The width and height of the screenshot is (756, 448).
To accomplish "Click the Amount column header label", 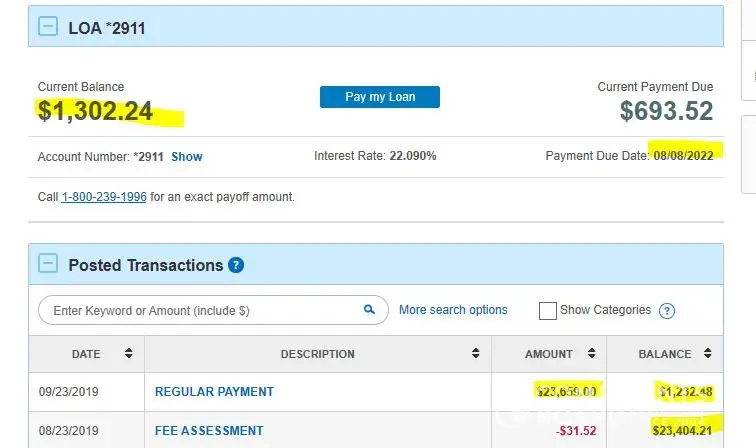I will click(549, 354).
